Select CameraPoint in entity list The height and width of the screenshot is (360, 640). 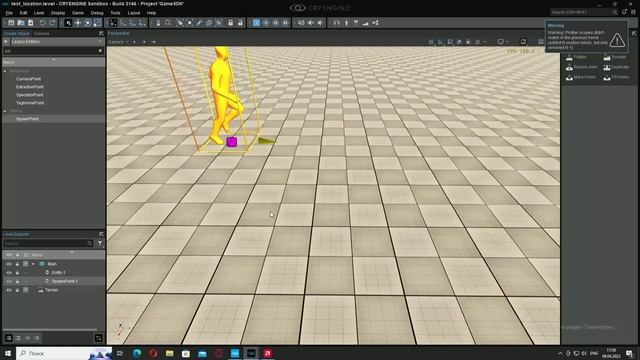pos(29,79)
